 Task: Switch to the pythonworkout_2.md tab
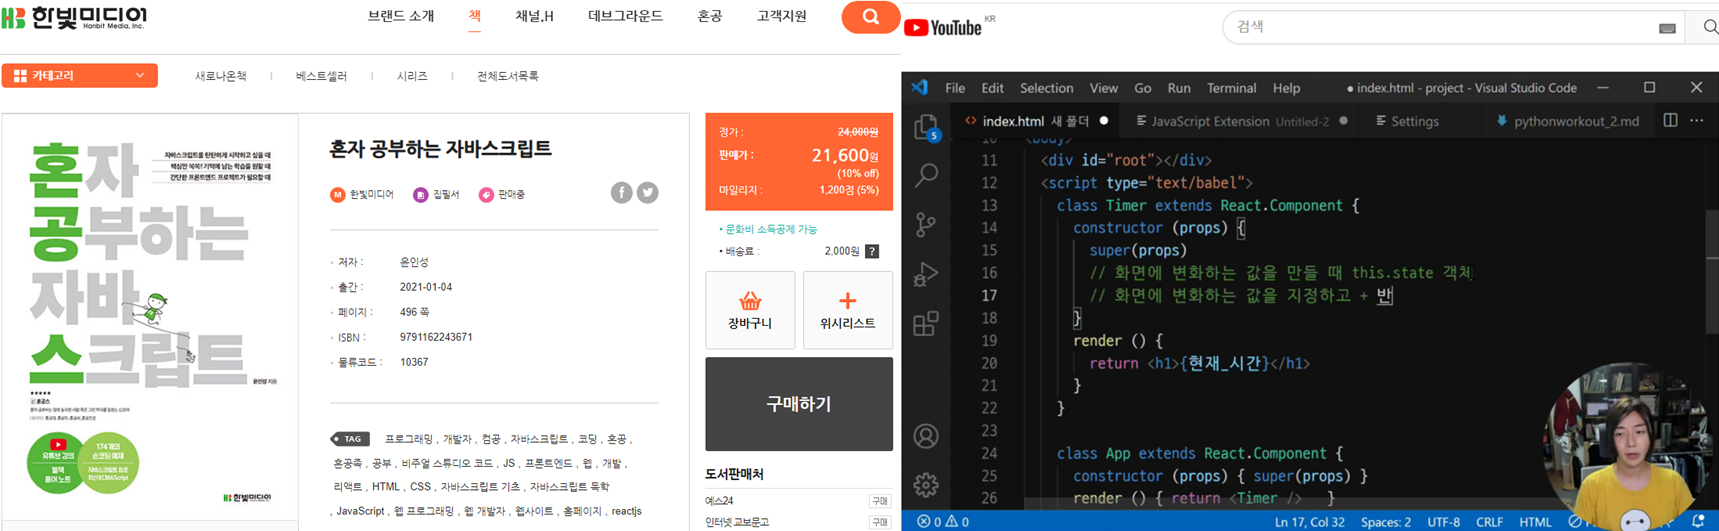click(1567, 121)
